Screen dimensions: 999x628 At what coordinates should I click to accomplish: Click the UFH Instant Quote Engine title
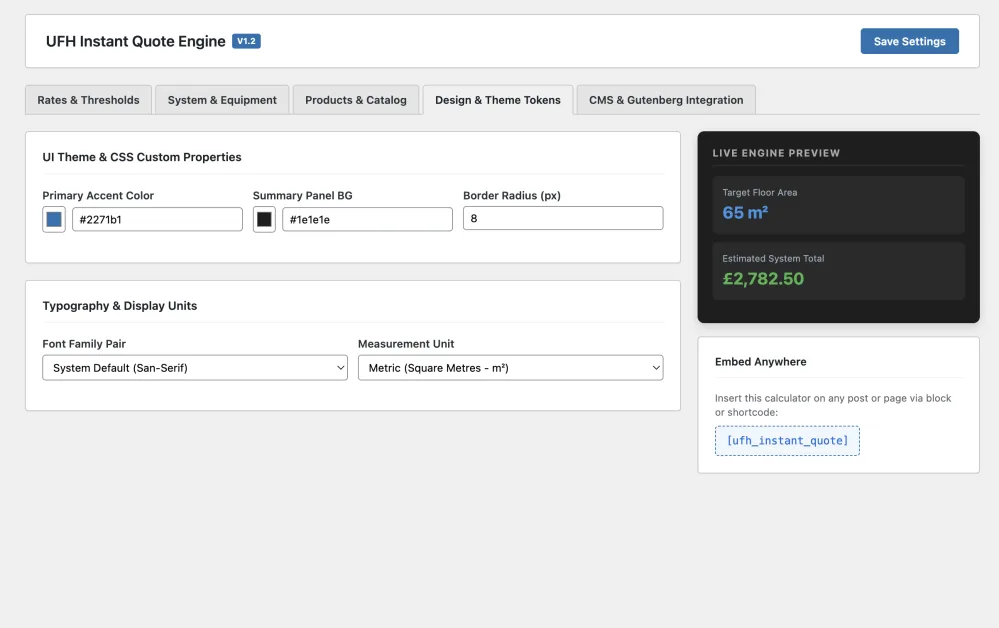pyautogui.click(x=136, y=41)
